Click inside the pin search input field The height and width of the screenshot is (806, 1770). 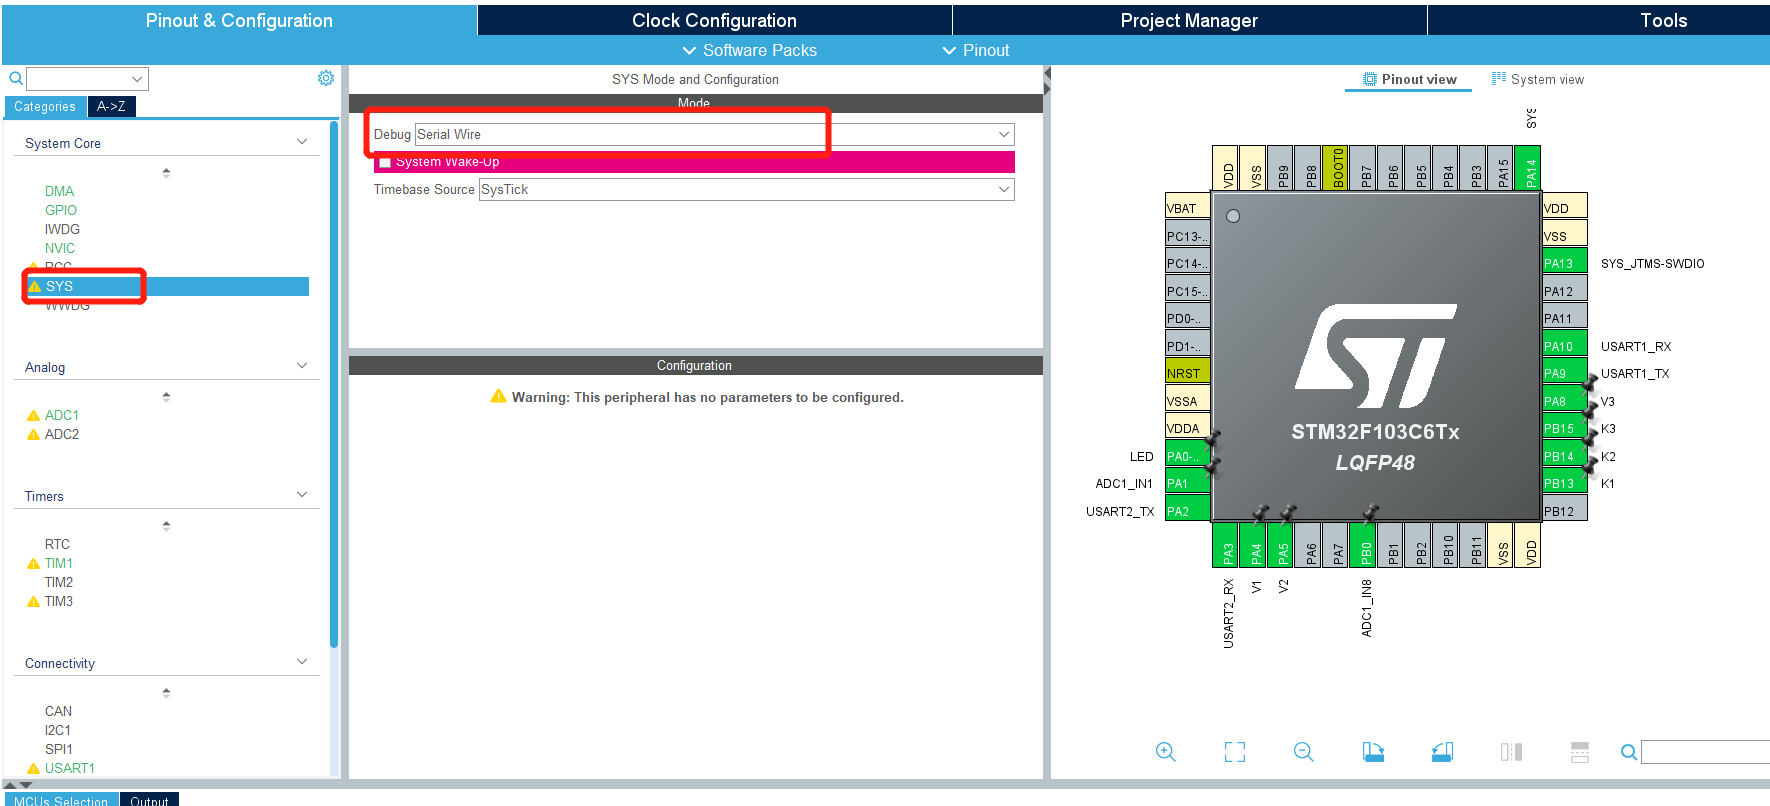1705,752
